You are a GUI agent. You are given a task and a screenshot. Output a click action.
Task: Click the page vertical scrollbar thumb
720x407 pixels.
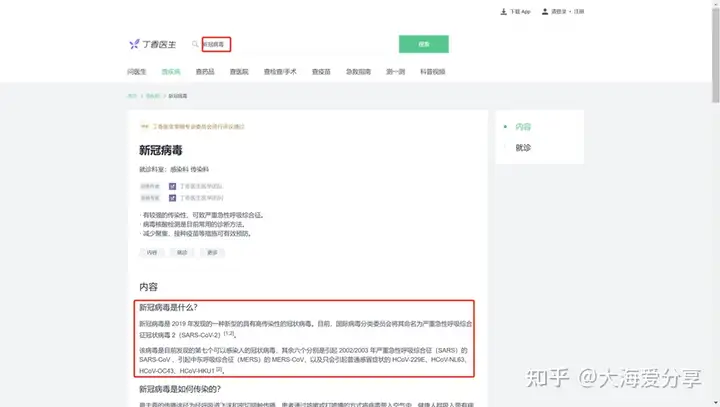pos(716,55)
